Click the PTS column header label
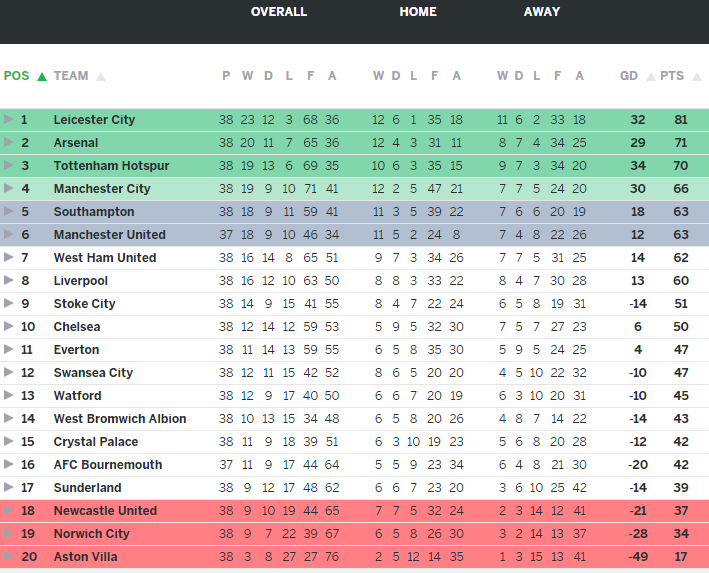709x573 pixels. [672, 76]
